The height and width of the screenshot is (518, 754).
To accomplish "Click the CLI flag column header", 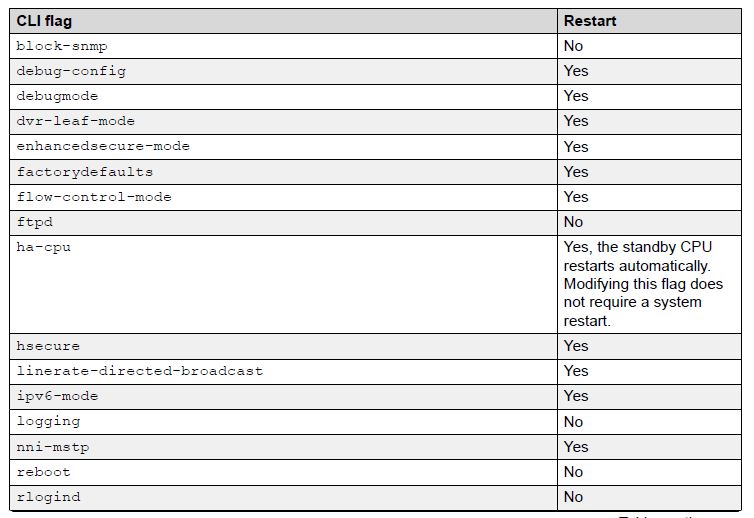I will coord(44,21).
